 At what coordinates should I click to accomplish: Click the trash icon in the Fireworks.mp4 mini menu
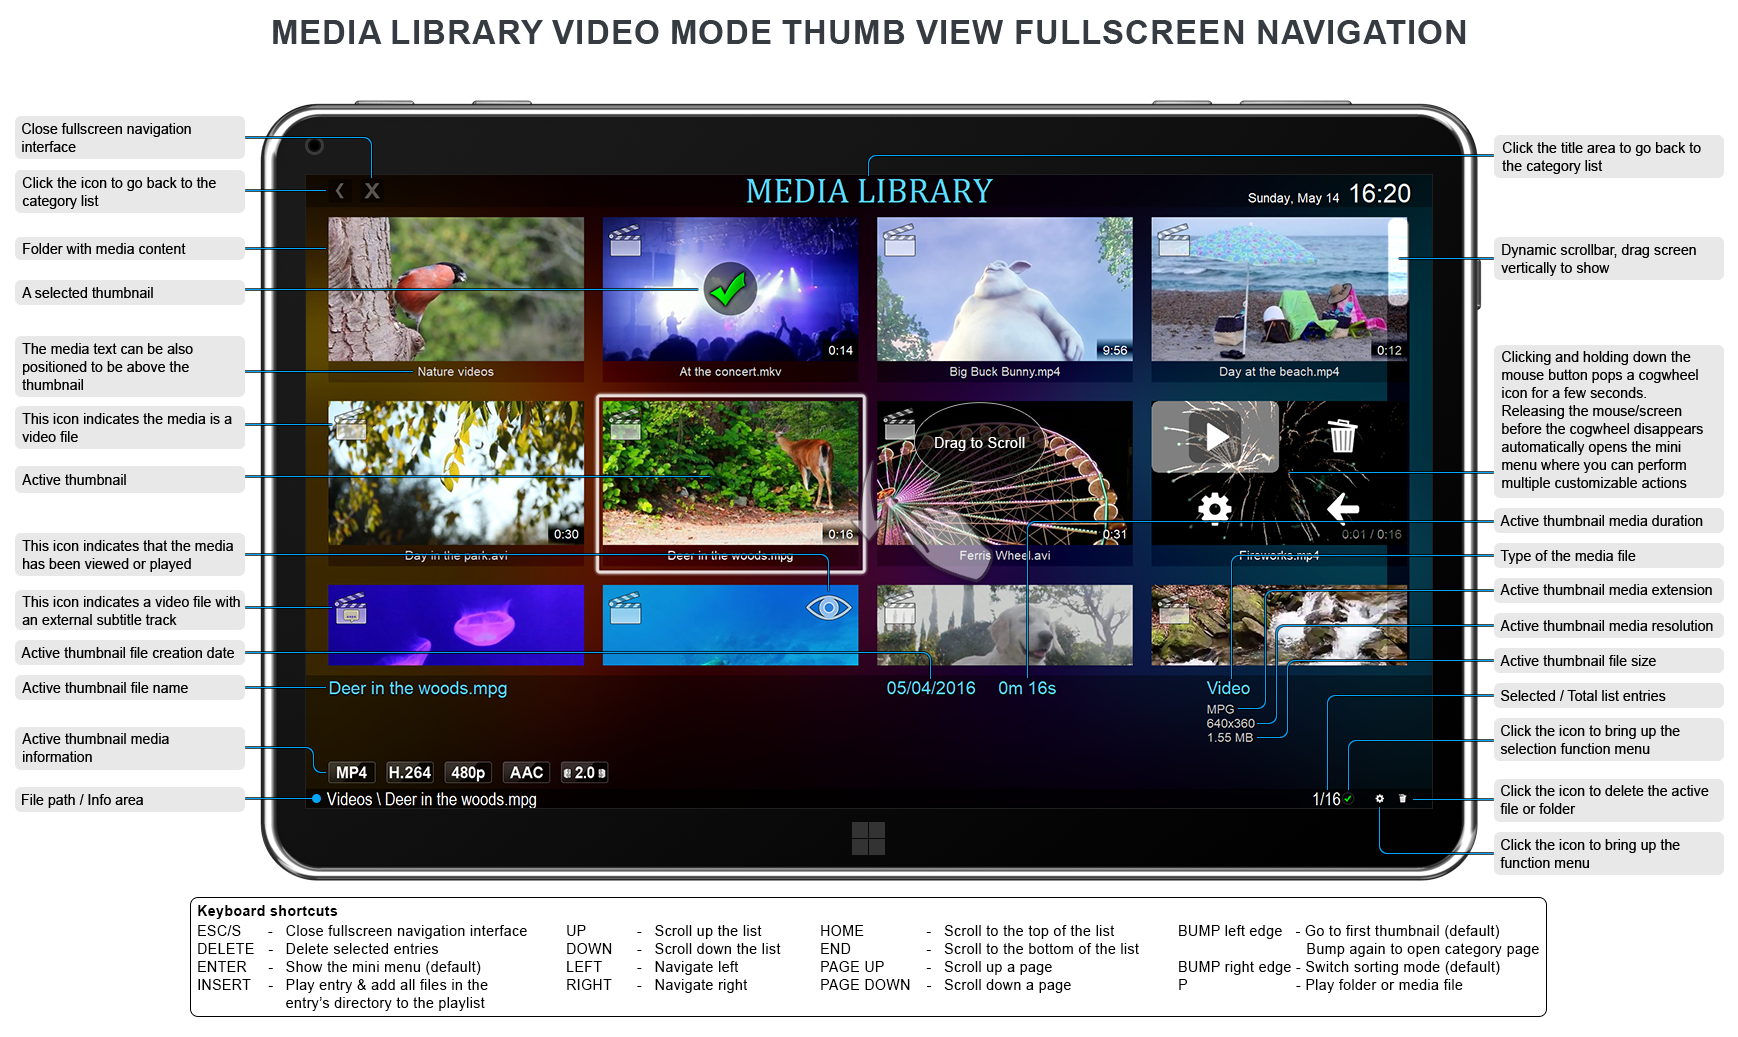click(1342, 436)
